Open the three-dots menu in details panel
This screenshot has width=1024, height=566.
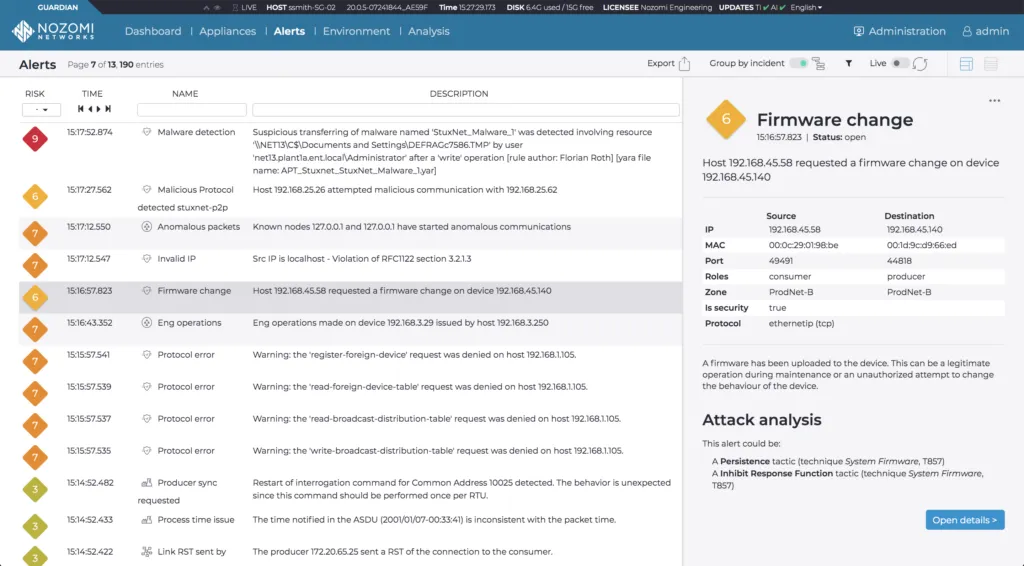994,101
